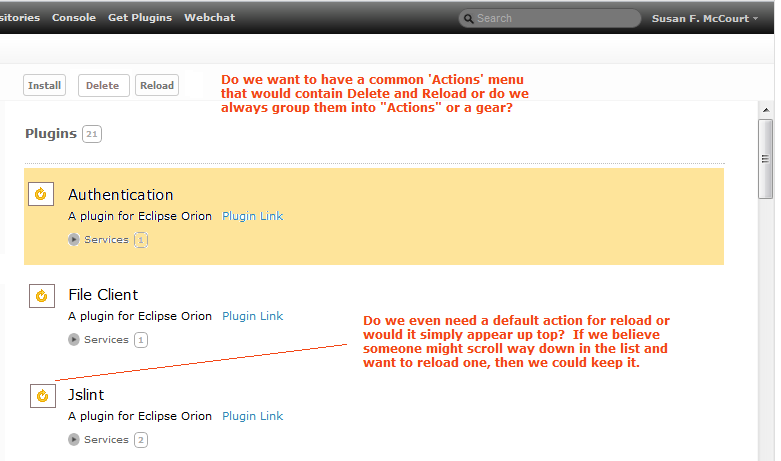This screenshot has height=461, width=781.
Task: Select the File Client plugin title
Action: [103, 295]
